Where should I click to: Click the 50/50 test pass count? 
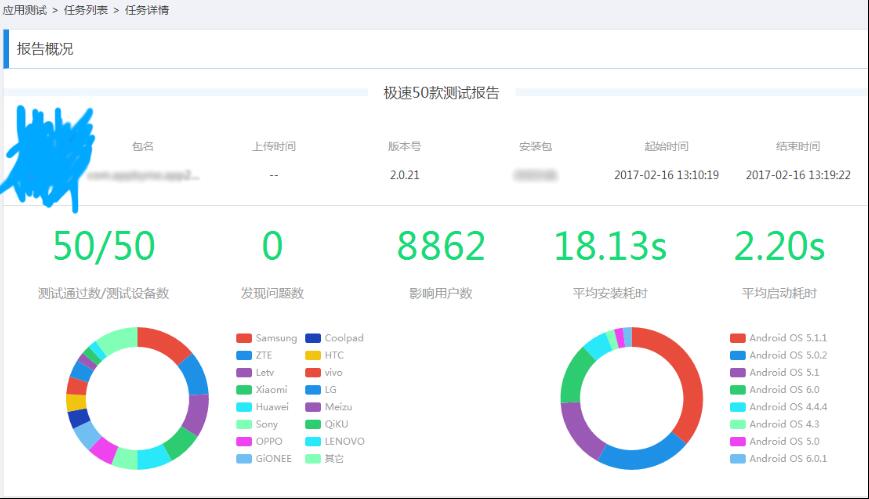(104, 246)
